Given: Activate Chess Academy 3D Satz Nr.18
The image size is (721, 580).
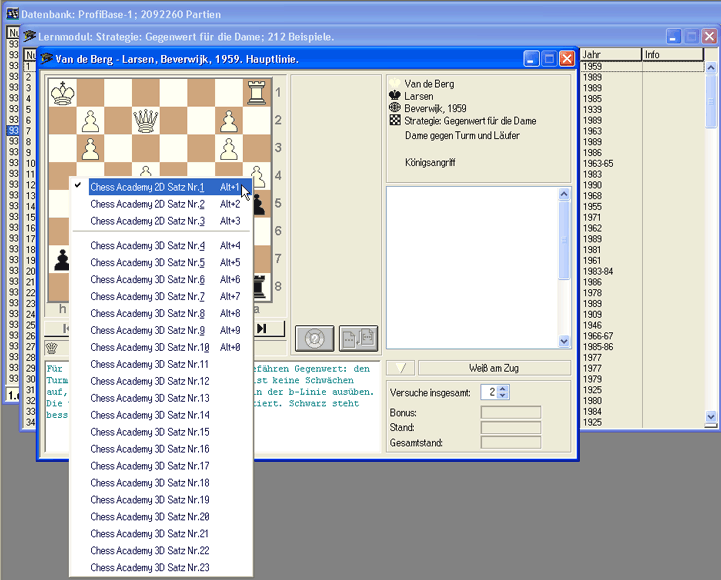Looking at the screenshot, I should [162, 483].
